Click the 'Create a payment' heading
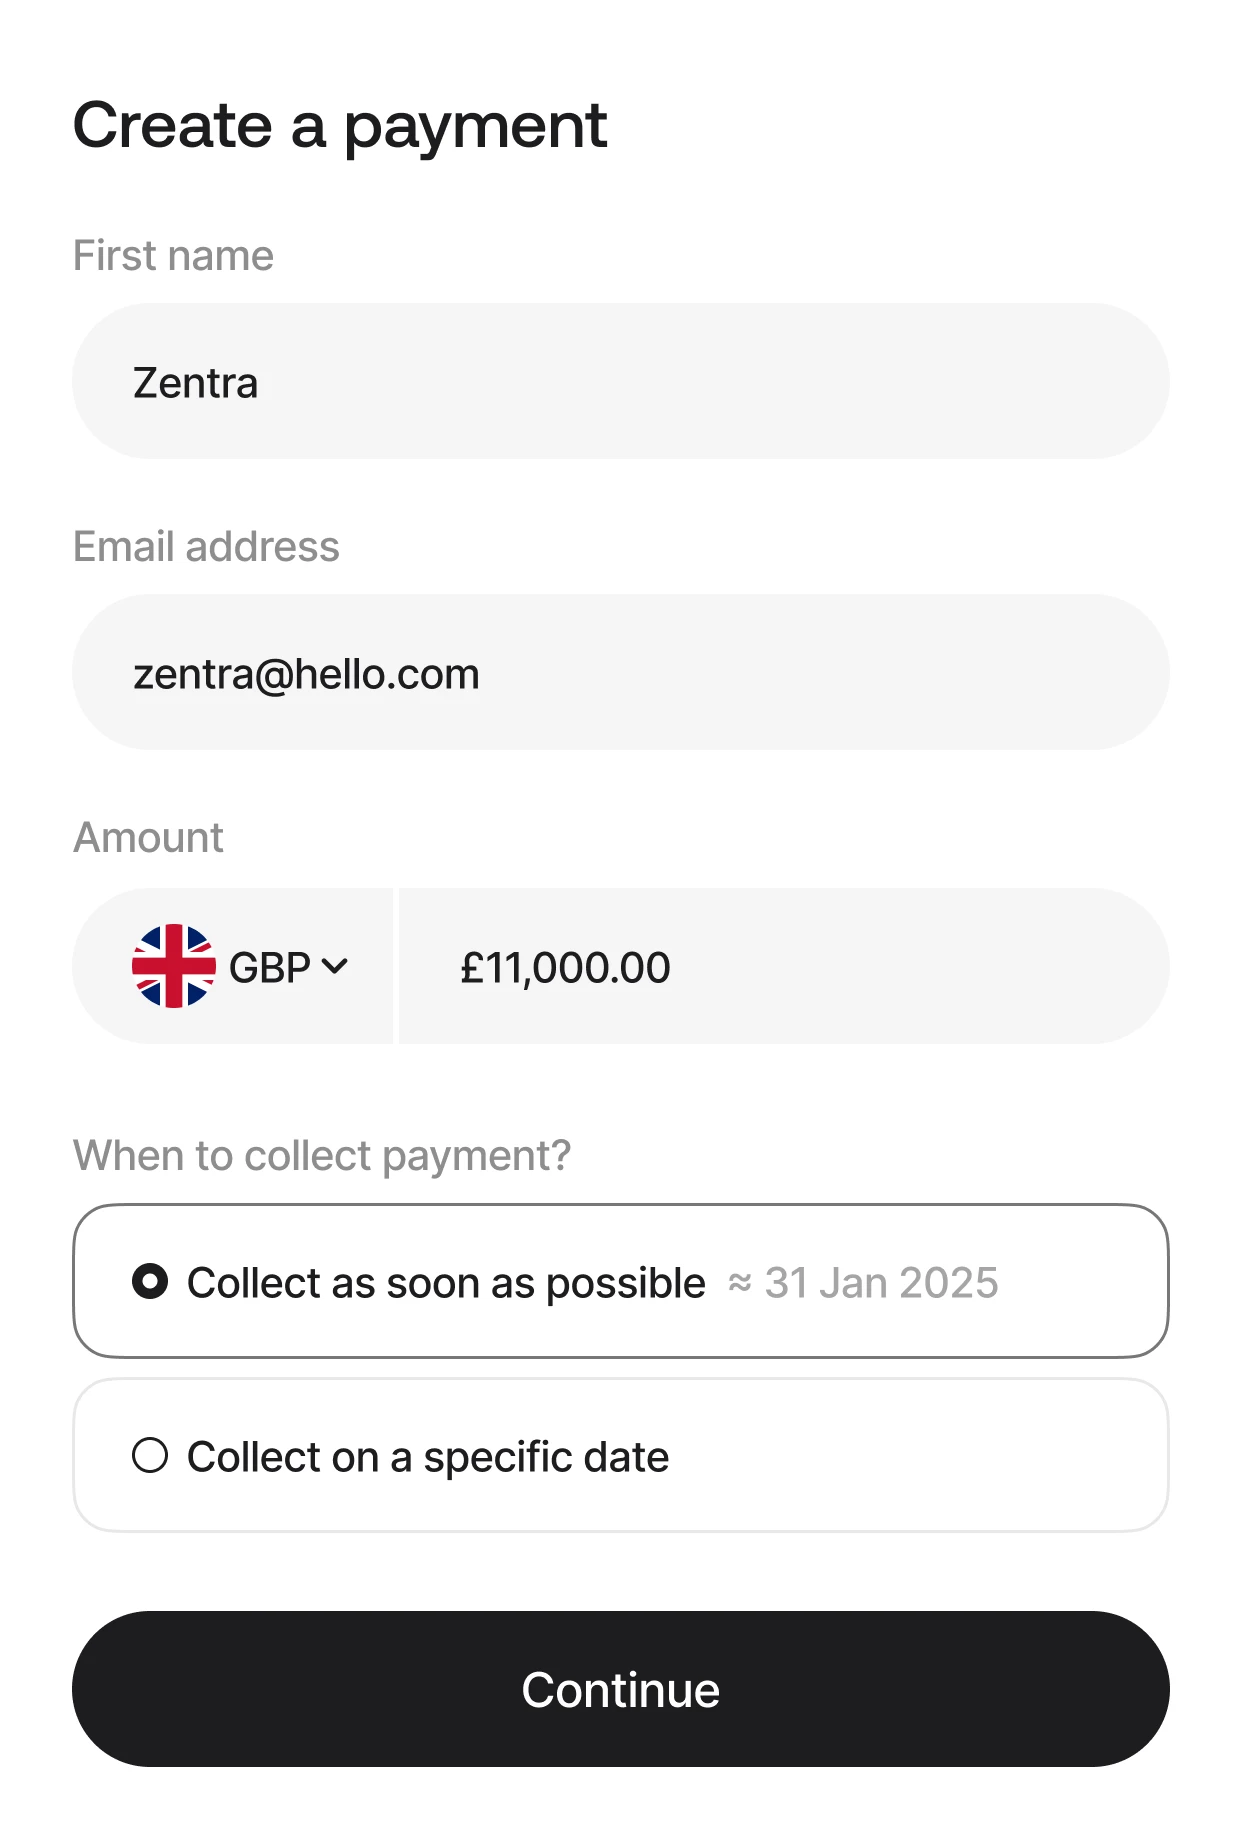This screenshot has height=1839, width=1242. (x=340, y=127)
